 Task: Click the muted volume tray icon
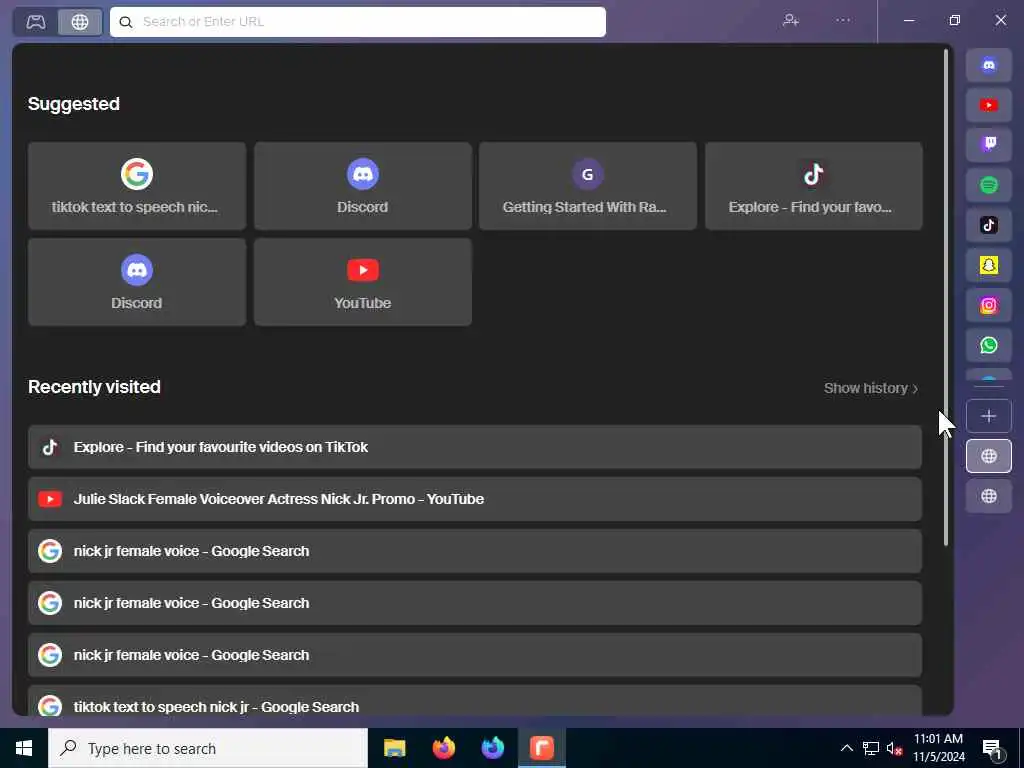tap(894, 748)
